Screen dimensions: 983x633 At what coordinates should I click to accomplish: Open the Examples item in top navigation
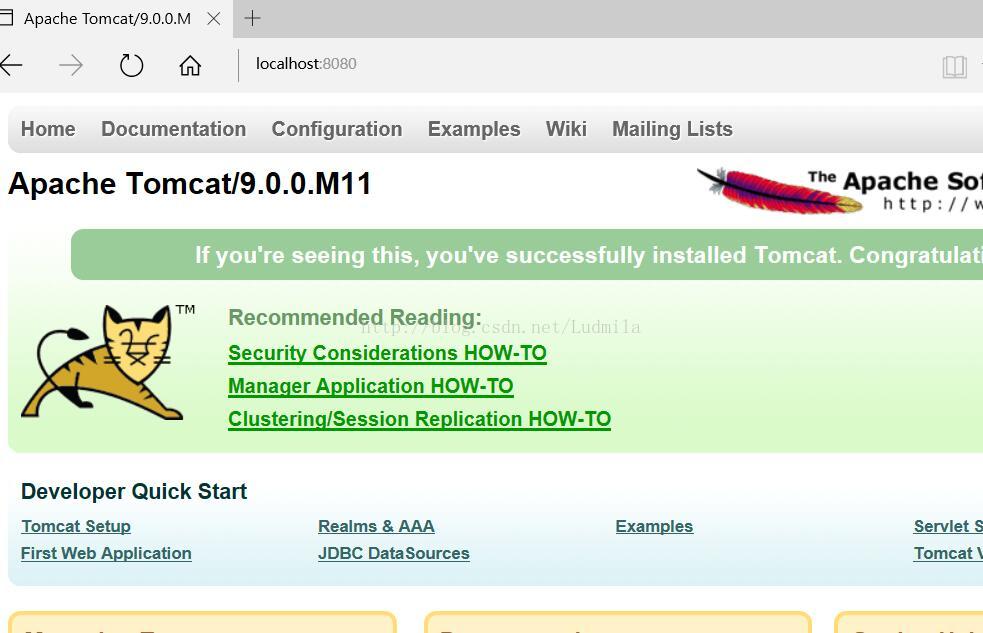(x=474, y=129)
